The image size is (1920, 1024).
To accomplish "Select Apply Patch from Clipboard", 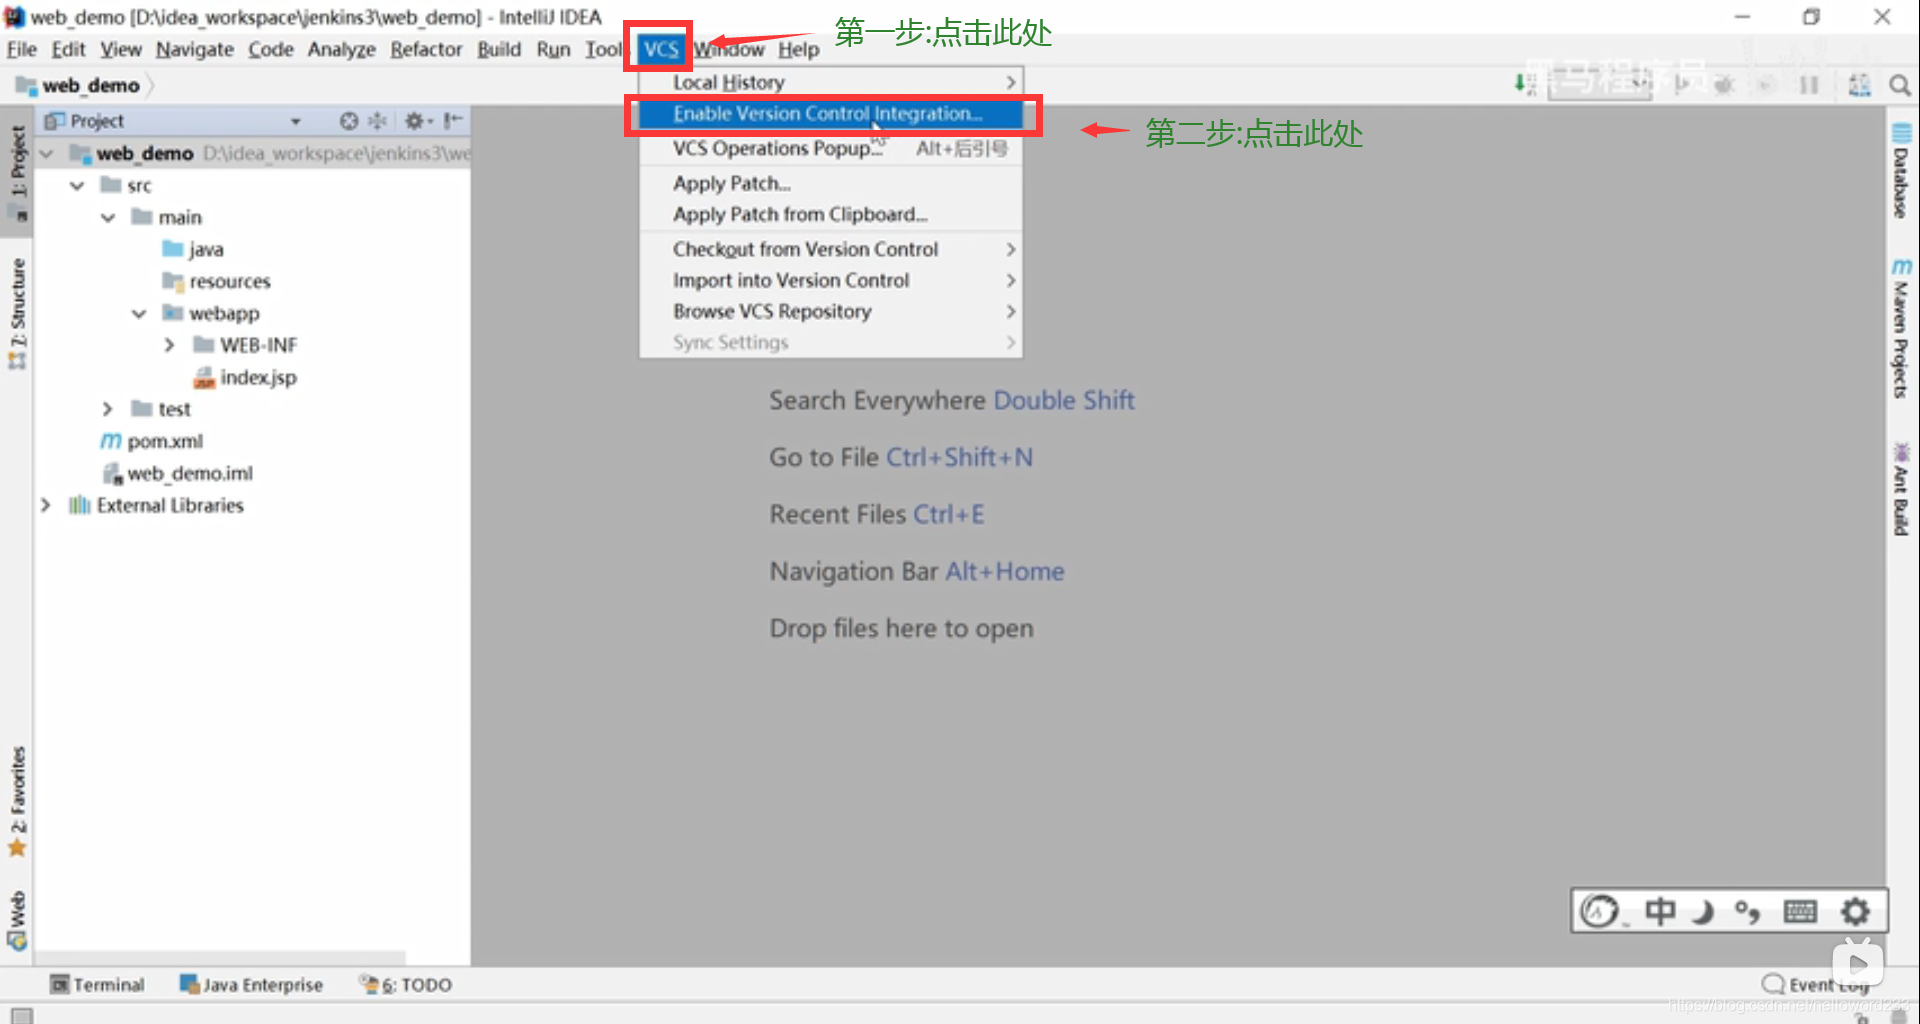I will 831,214.
